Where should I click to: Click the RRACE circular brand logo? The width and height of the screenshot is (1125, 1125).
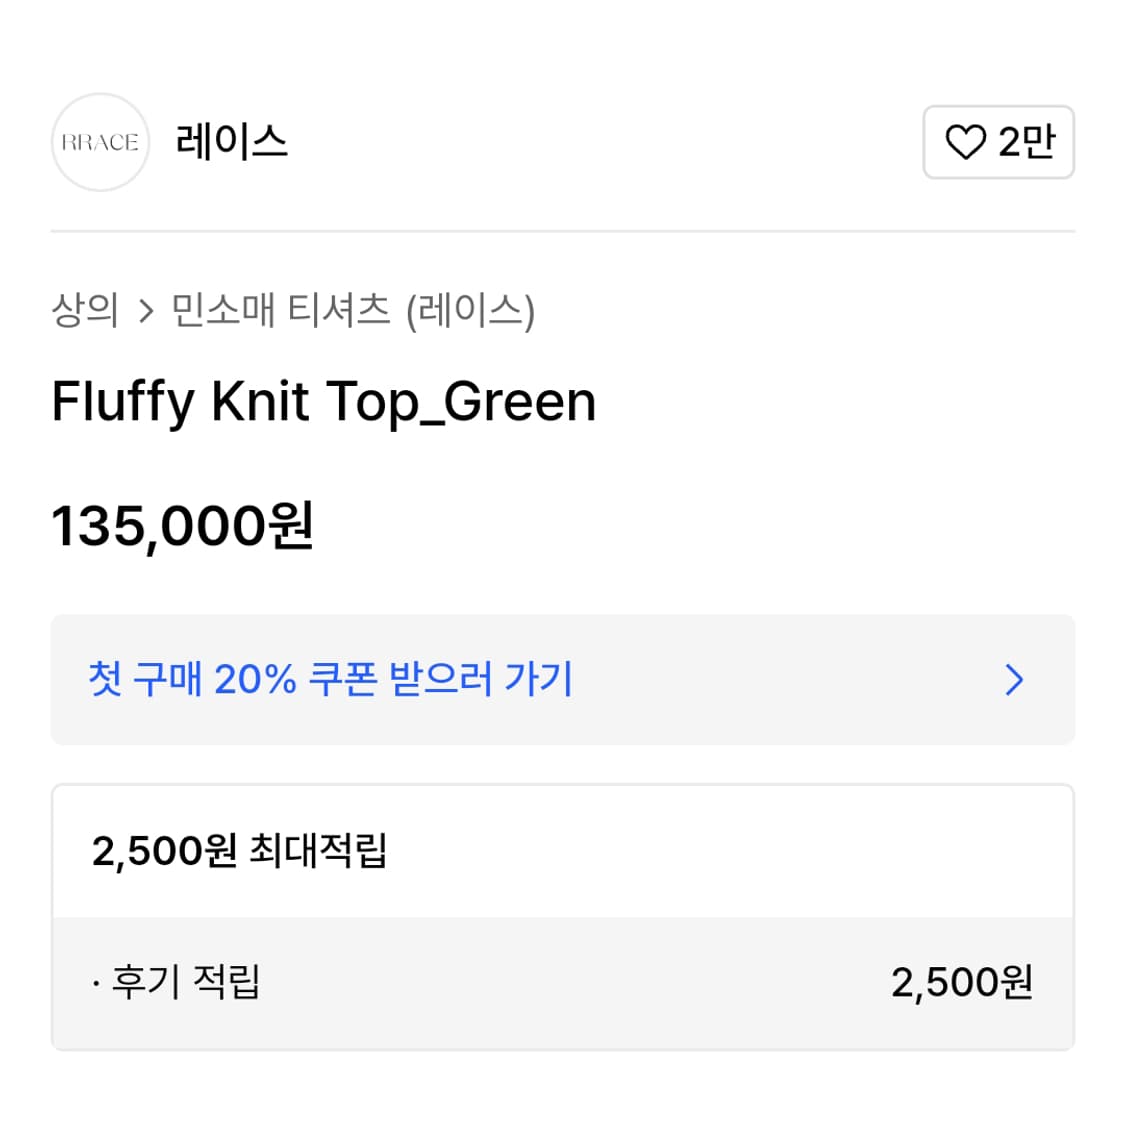click(x=100, y=142)
